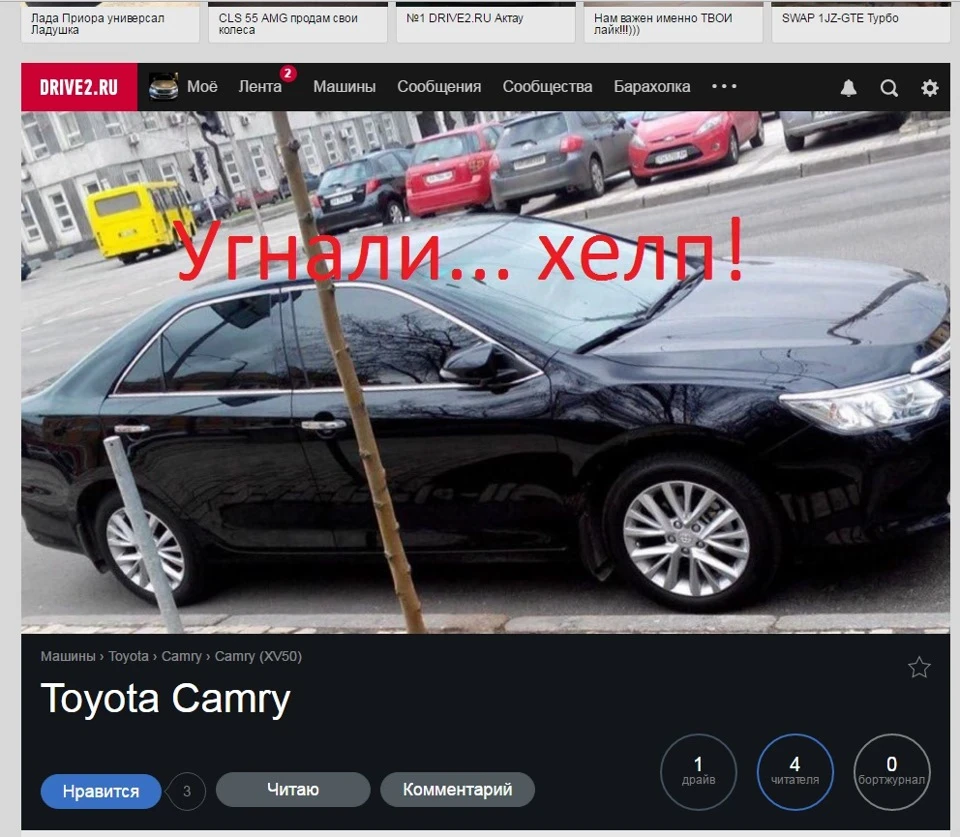Follow the Машины breadcrumb link
The height and width of the screenshot is (837, 960).
tap(68, 656)
